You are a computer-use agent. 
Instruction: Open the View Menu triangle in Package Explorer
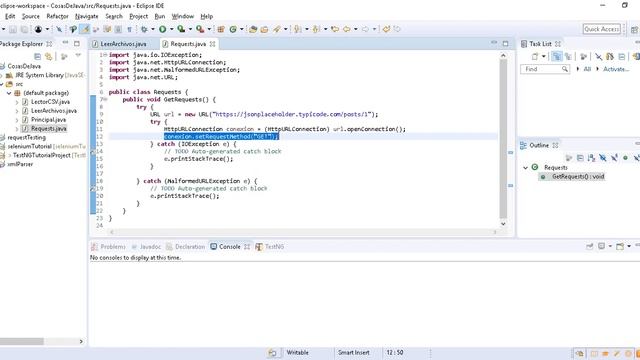(x=78, y=55)
